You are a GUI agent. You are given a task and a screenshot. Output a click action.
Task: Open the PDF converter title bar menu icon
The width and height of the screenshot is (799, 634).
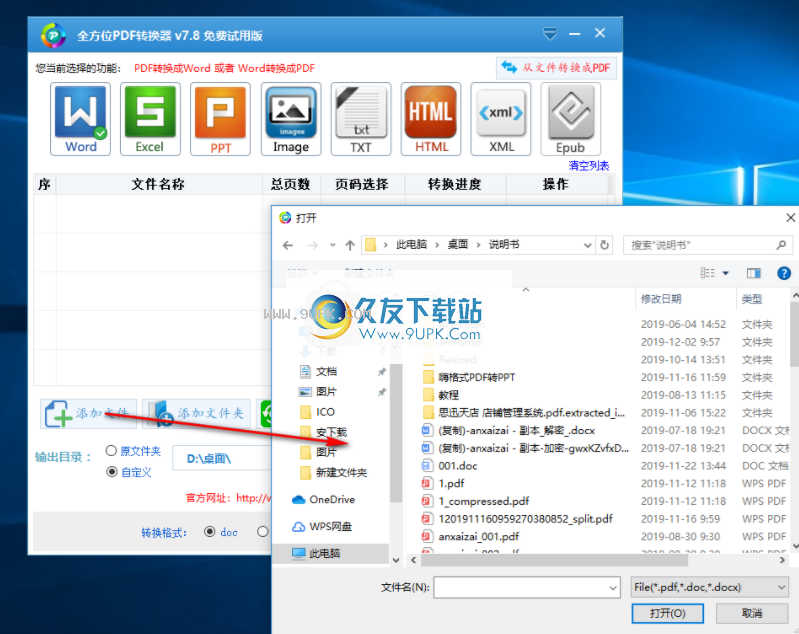click(x=550, y=34)
